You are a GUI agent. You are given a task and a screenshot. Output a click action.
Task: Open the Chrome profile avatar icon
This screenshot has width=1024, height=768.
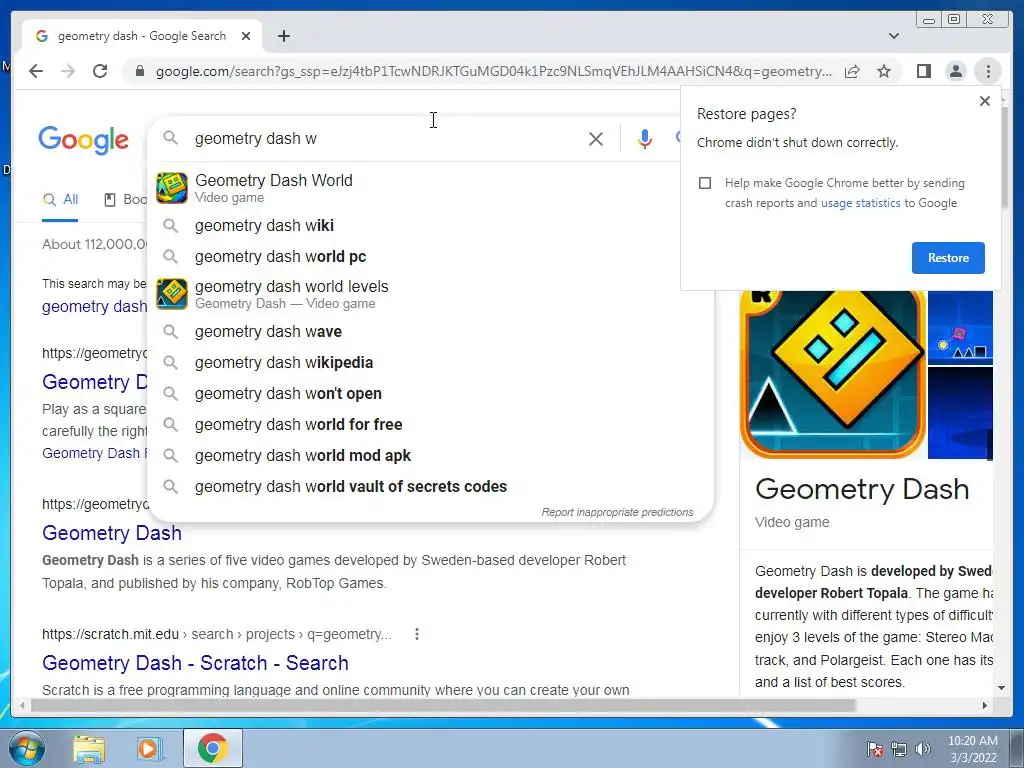click(x=955, y=71)
